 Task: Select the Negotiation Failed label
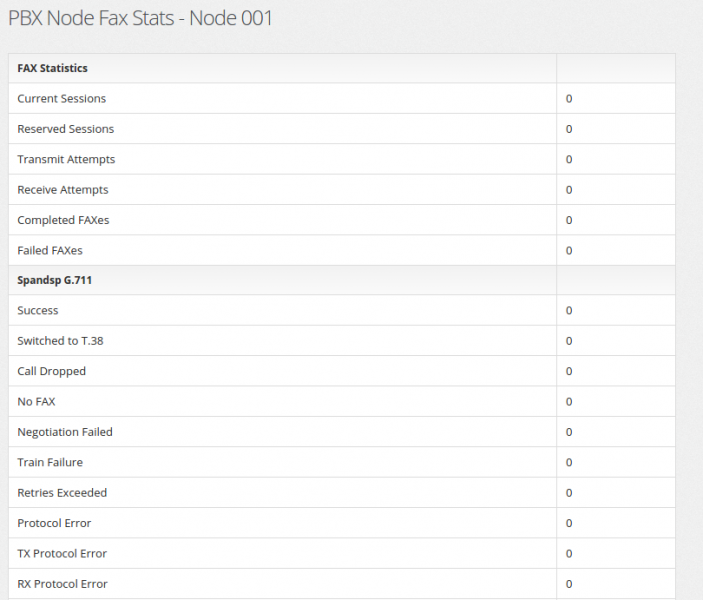click(x=65, y=432)
